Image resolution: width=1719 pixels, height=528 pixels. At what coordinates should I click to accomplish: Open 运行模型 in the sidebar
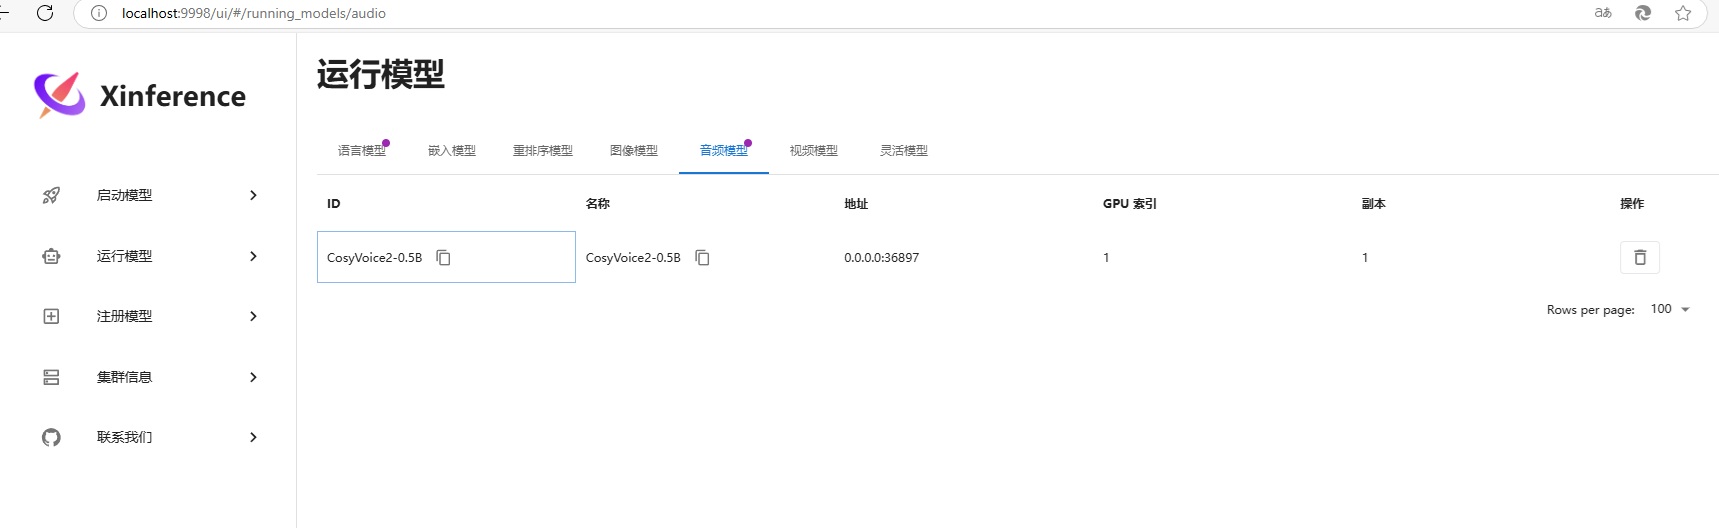(x=148, y=256)
